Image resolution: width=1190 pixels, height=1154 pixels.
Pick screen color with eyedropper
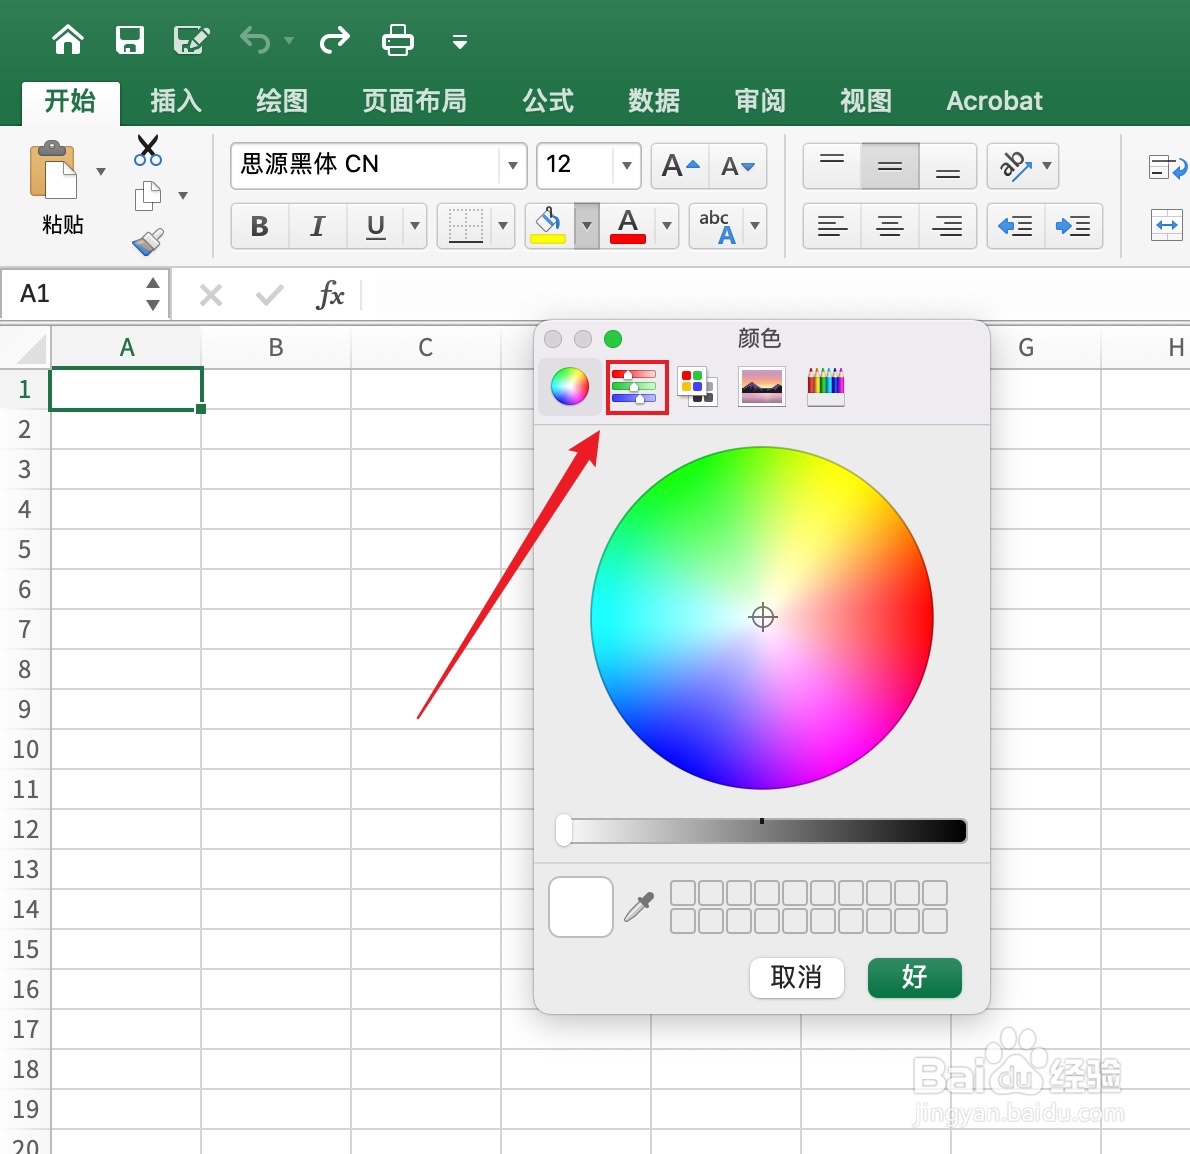coord(639,907)
